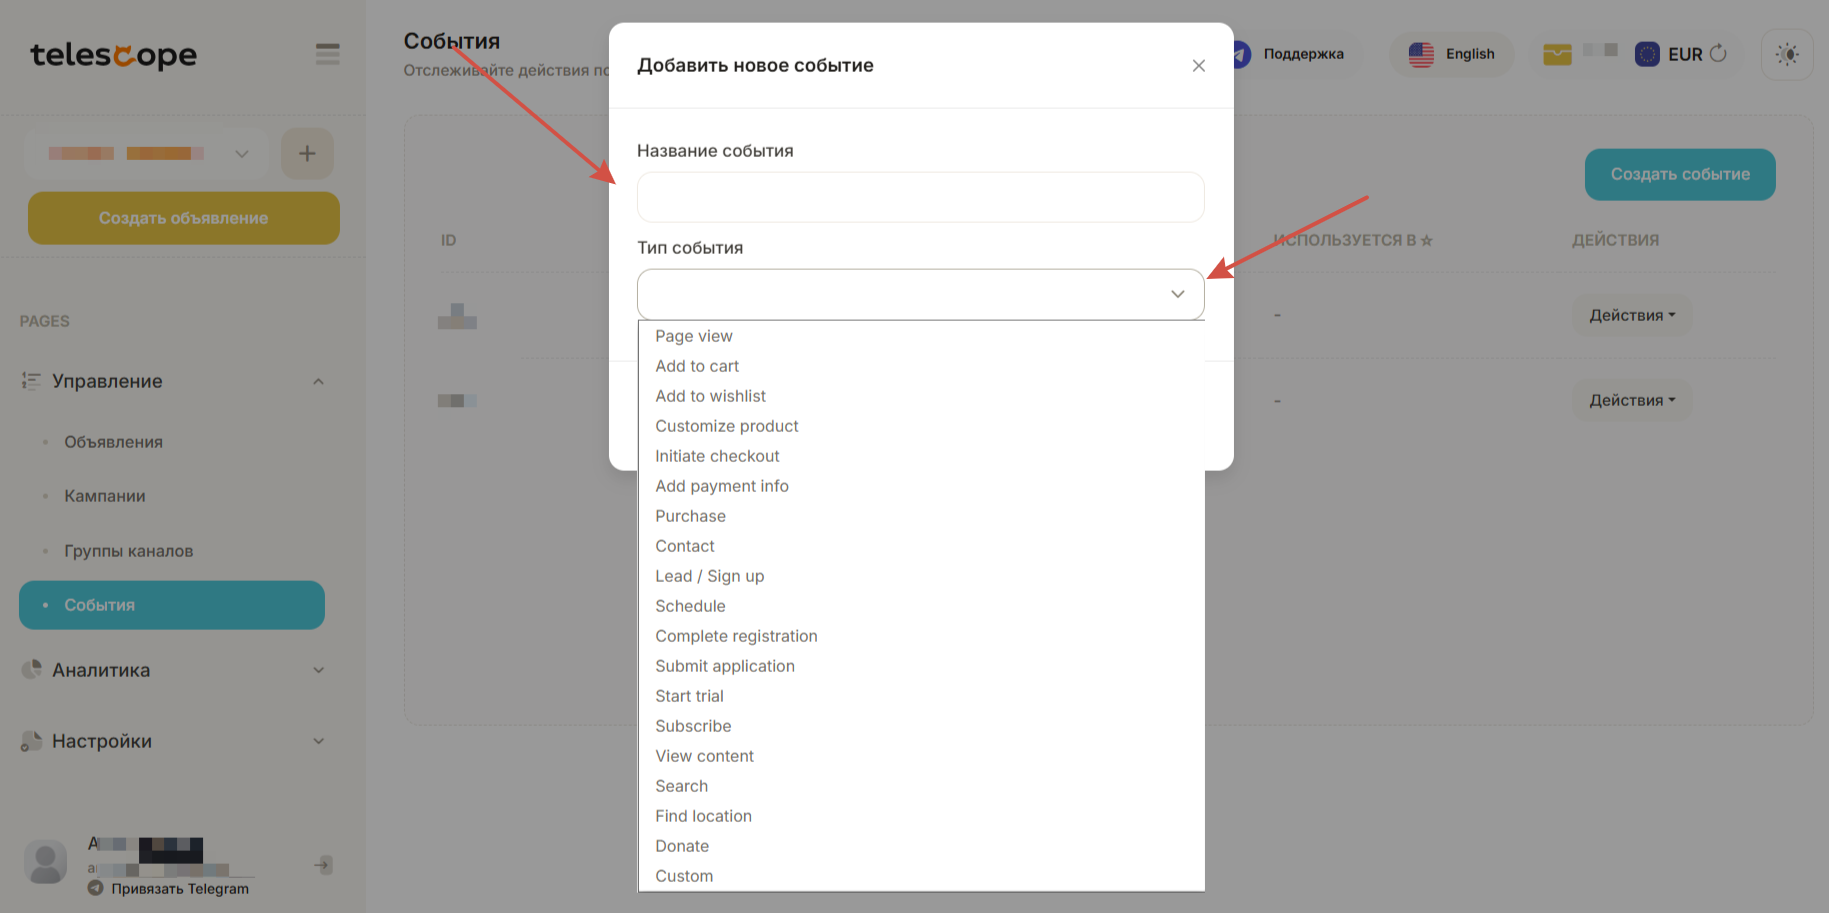
Task: Select the Purchase event type option
Action: click(691, 516)
